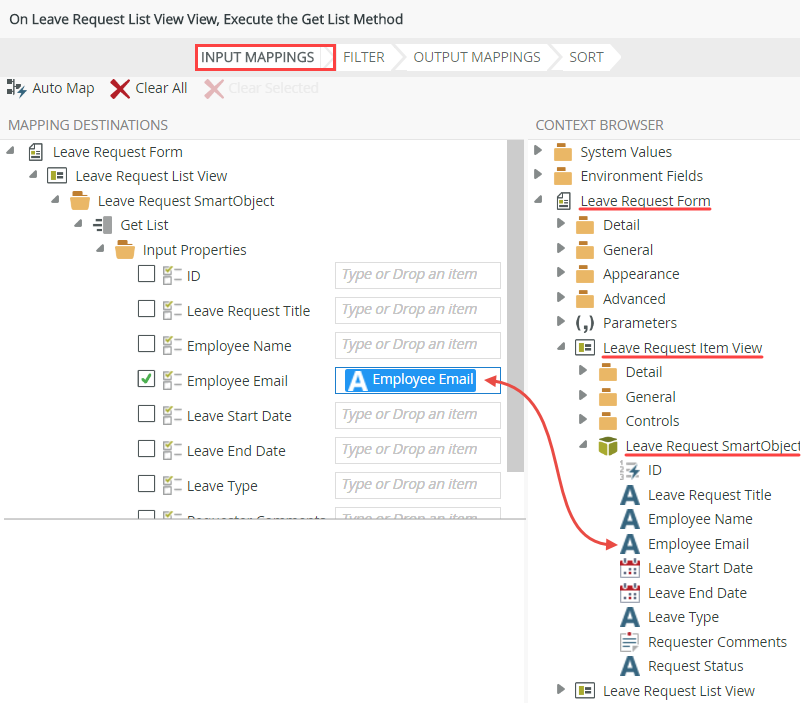The width and height of the screenshot is (802, 703).
Task: Select the Get List method icon
Action: tap(104, 225)
